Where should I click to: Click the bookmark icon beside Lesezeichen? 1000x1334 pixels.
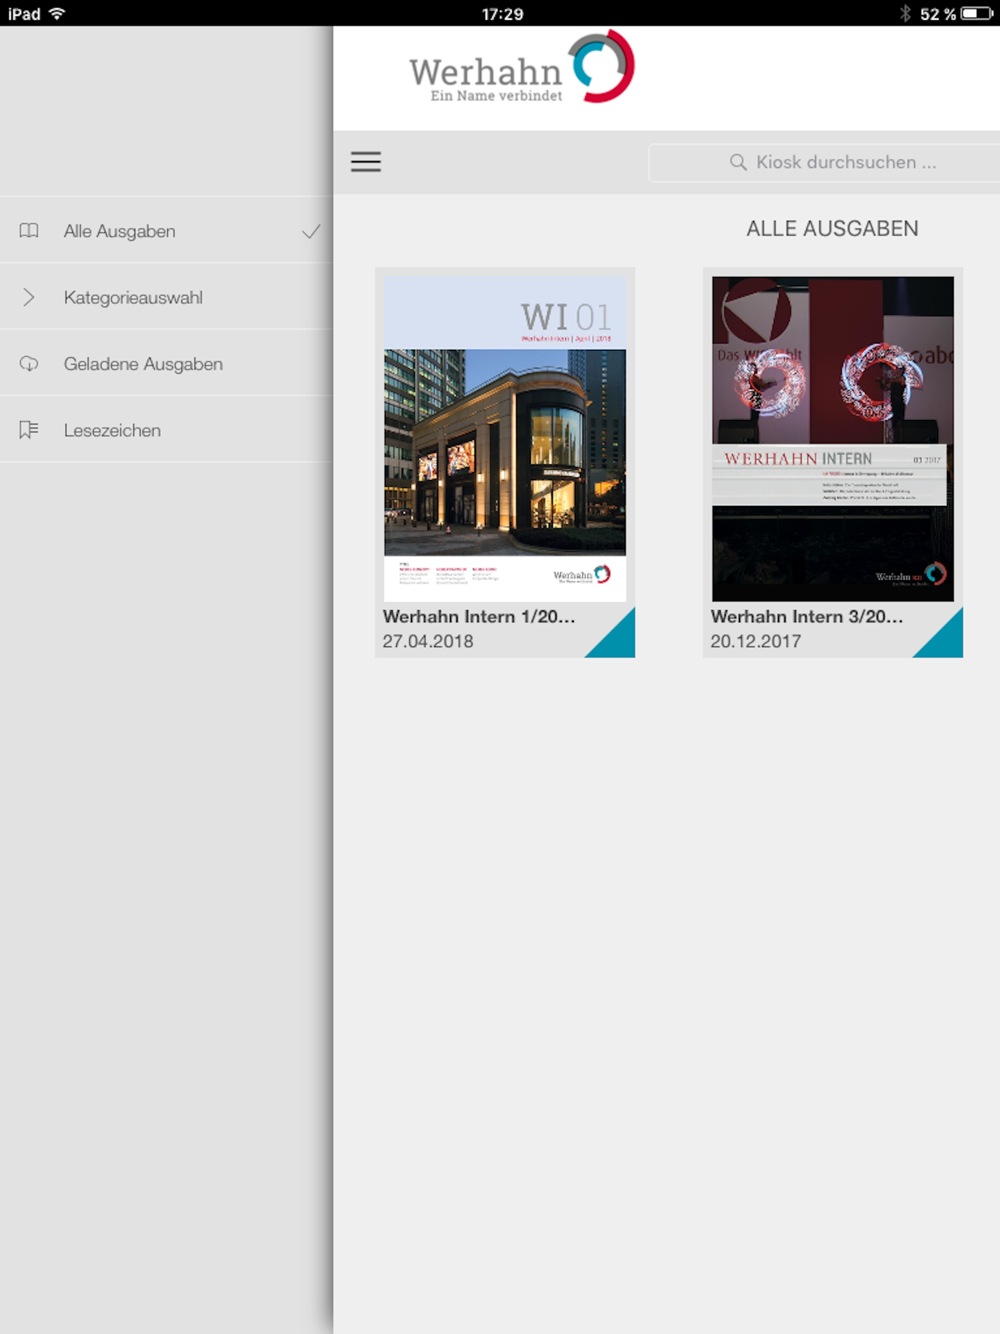29,430
